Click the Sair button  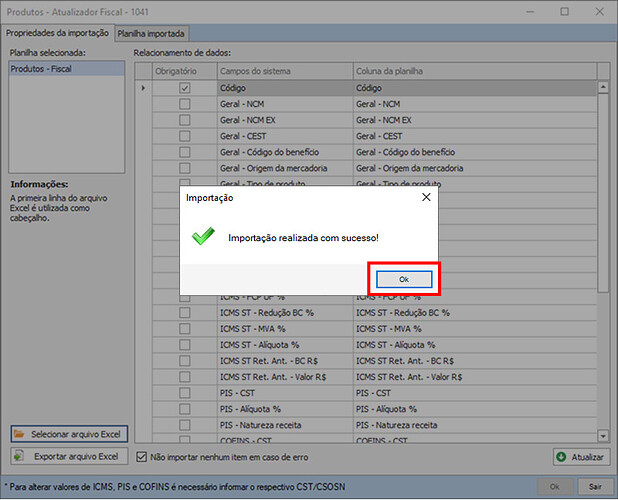click(x=594, y=486)
